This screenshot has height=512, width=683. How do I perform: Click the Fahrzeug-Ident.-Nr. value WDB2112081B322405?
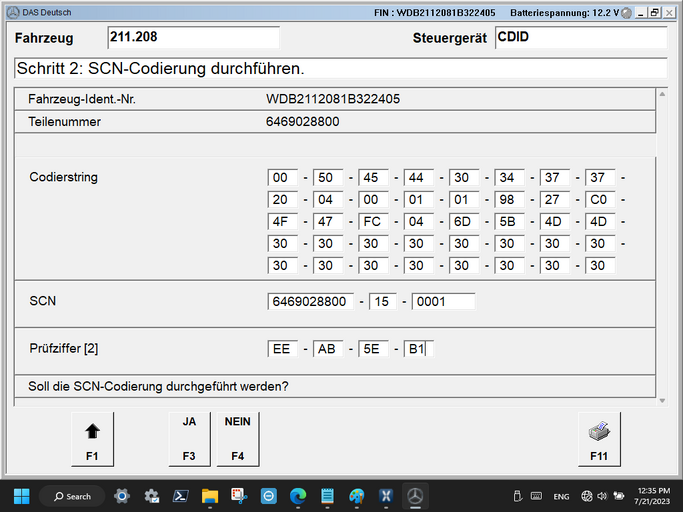click(x=333, y=99)
